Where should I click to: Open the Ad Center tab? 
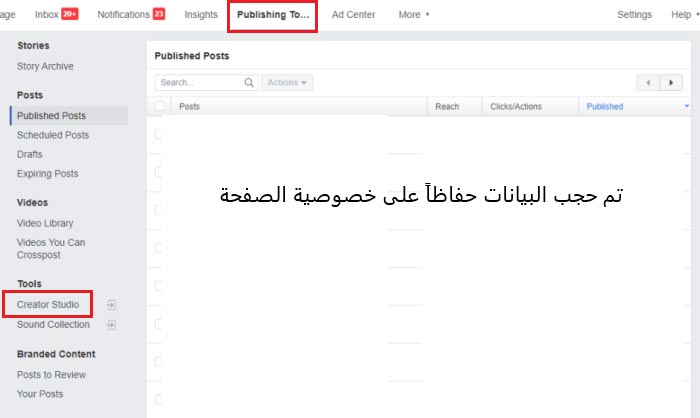pos(353,15)
